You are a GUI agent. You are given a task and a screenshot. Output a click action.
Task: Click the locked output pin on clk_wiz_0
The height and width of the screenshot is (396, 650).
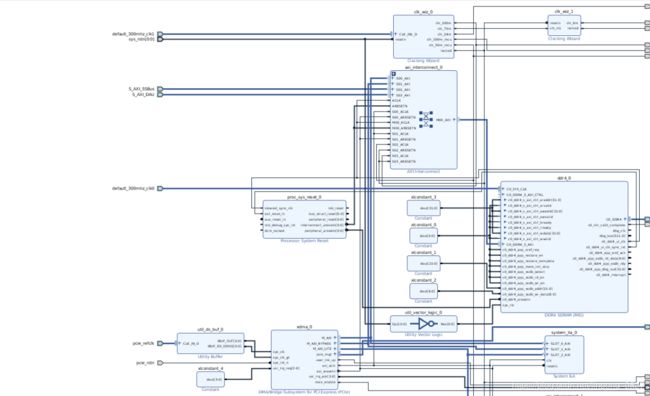[447, 51]
